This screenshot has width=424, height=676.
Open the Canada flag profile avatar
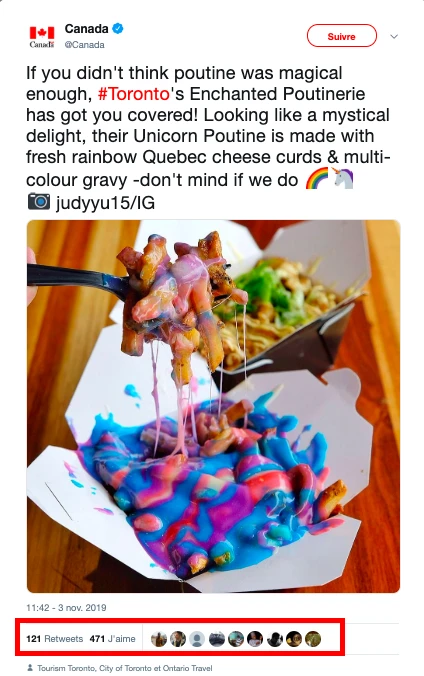[x=42, y=36]
